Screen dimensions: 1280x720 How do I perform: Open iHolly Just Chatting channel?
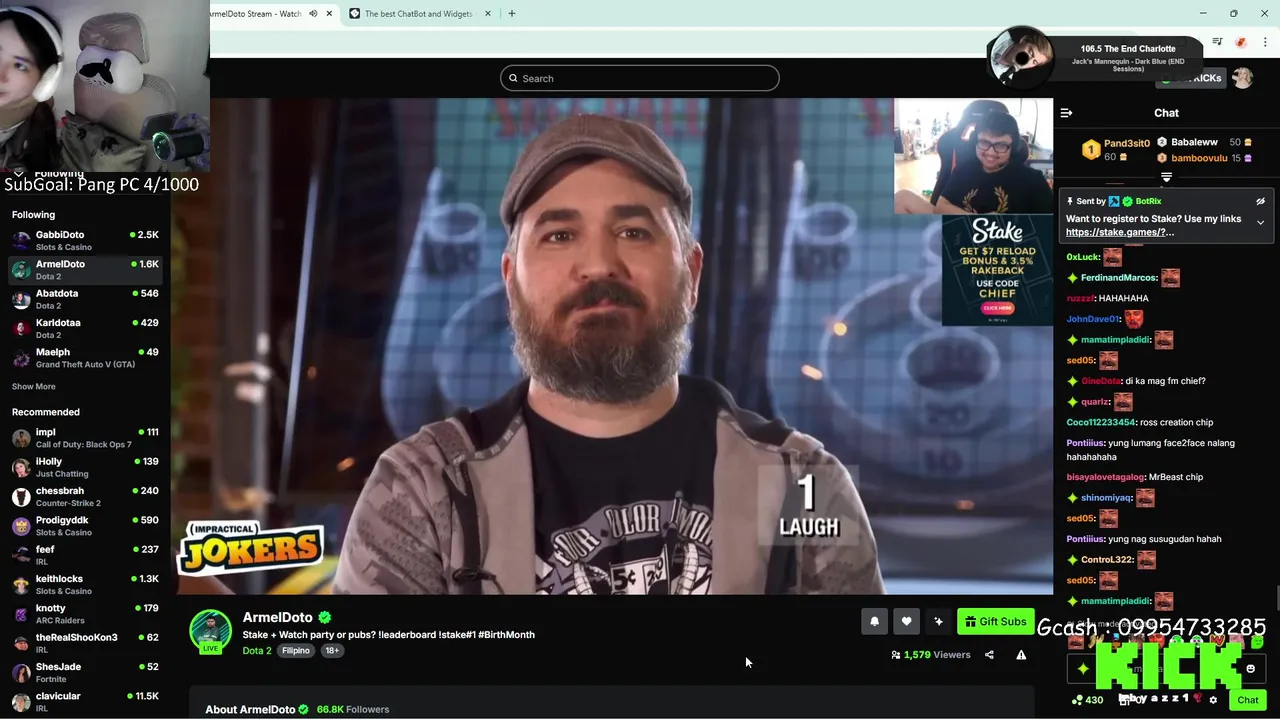point(85,467)
